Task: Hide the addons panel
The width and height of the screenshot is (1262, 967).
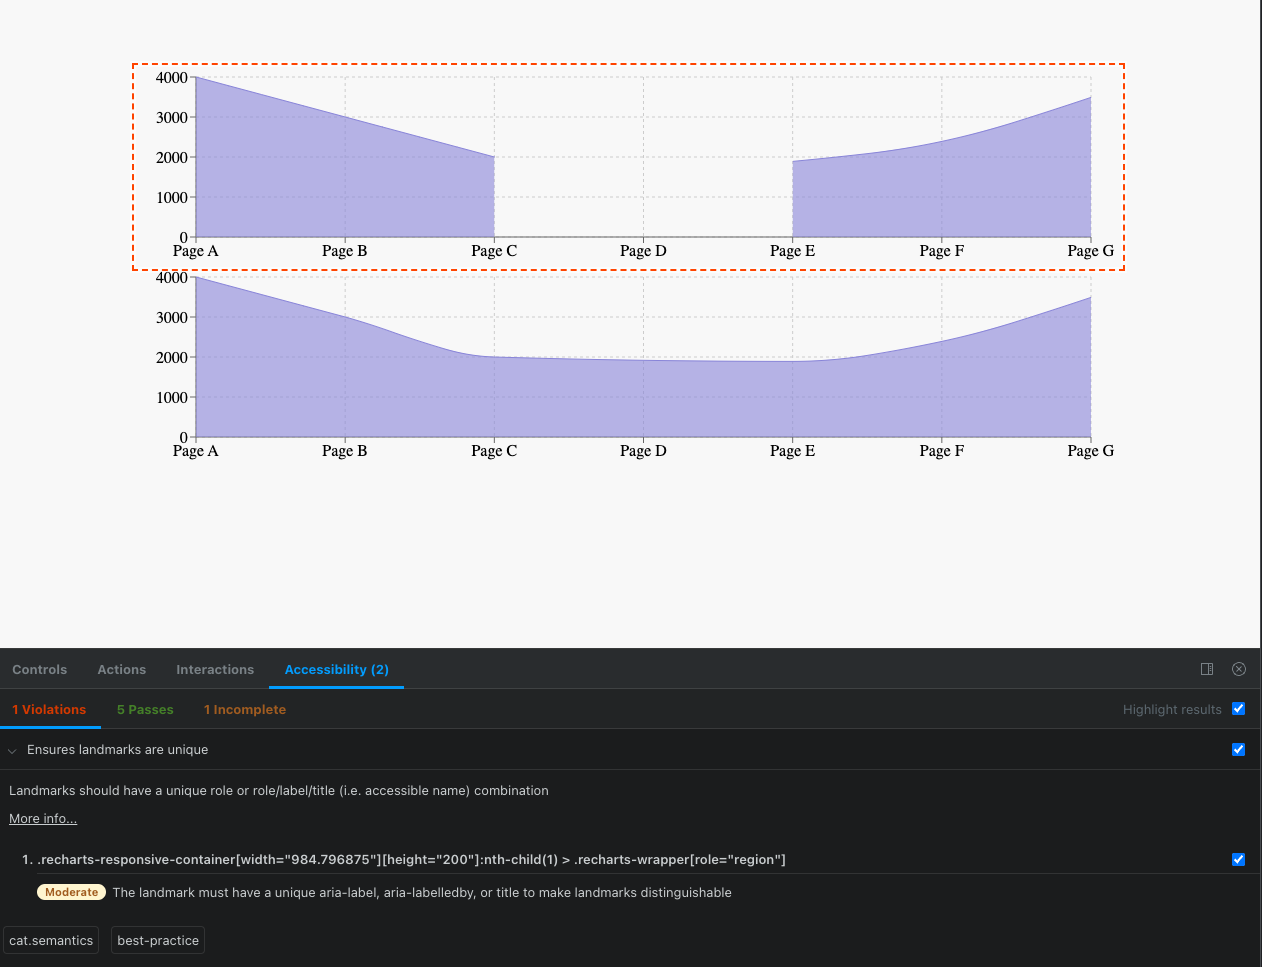Action: click(x=1239, y=669)
